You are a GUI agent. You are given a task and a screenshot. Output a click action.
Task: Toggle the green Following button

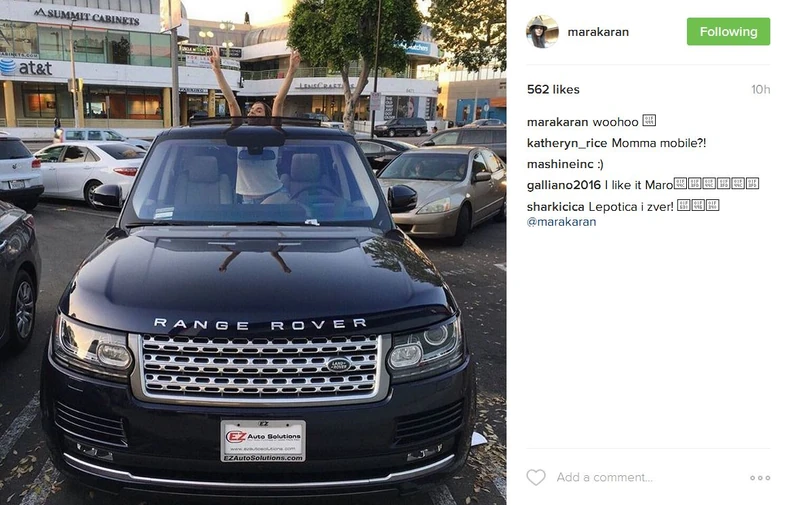[x=728, y=31]
